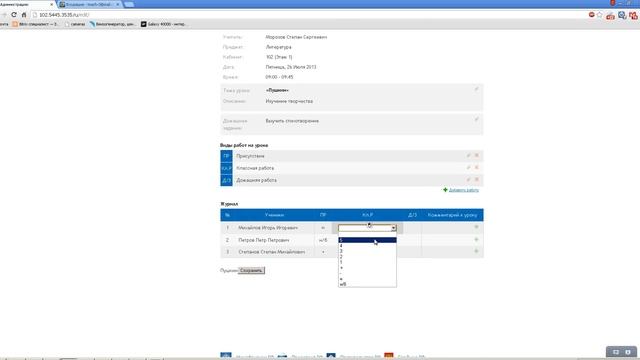Open the bookmark with the blank page icon
The image size is (640, 360).
coord(75,24)
